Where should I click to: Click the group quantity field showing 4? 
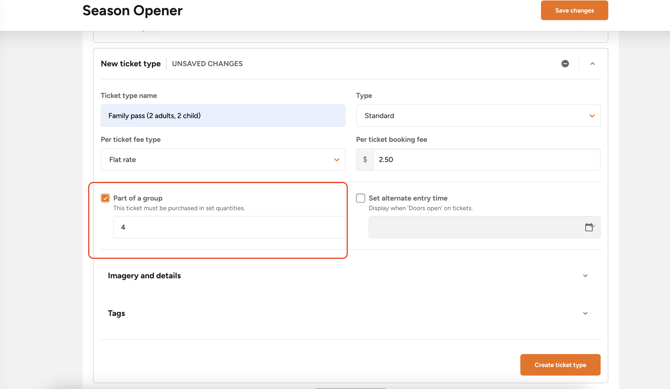click(229, 227)
